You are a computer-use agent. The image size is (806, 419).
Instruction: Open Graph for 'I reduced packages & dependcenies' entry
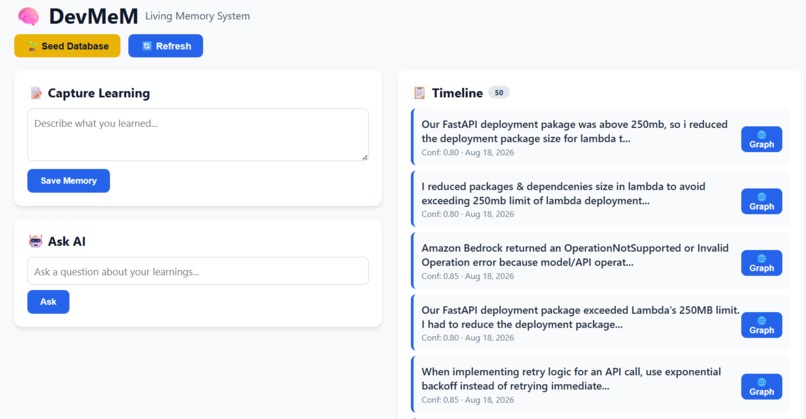(x=761, y=201)
